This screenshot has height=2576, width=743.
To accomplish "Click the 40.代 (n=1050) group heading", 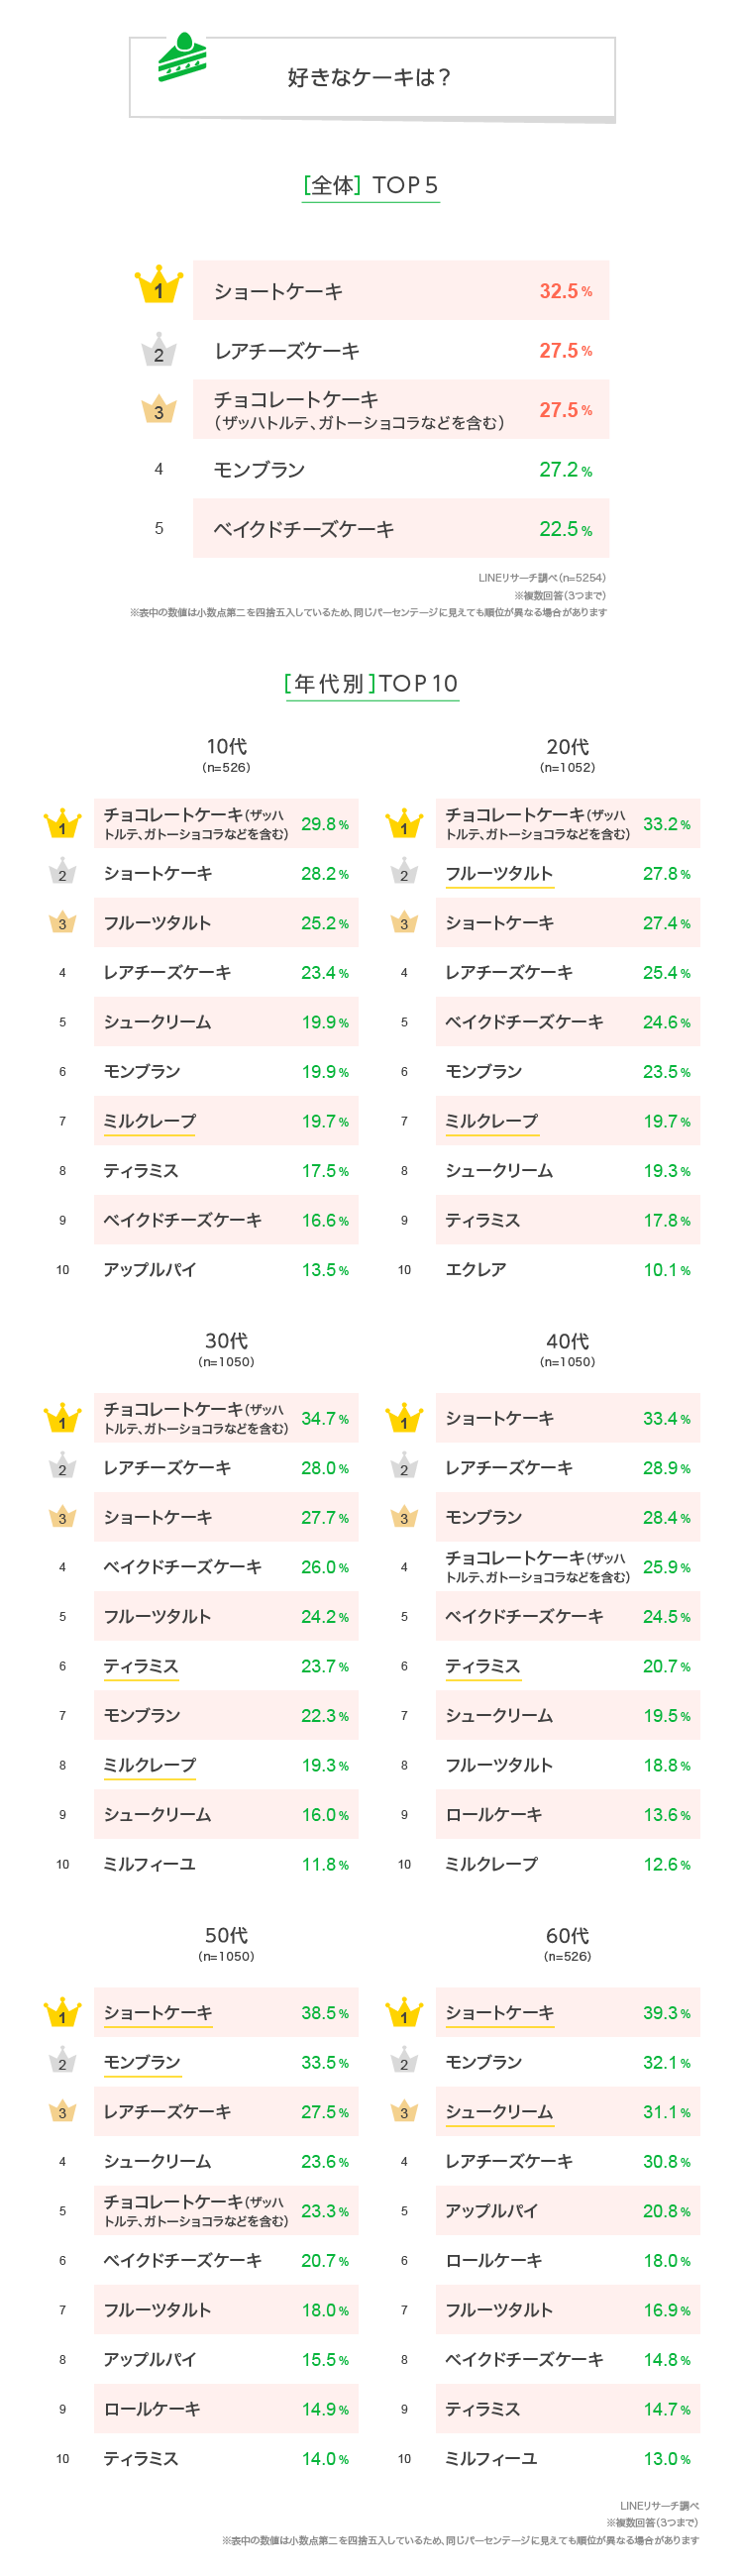I will click(567, 1348).
